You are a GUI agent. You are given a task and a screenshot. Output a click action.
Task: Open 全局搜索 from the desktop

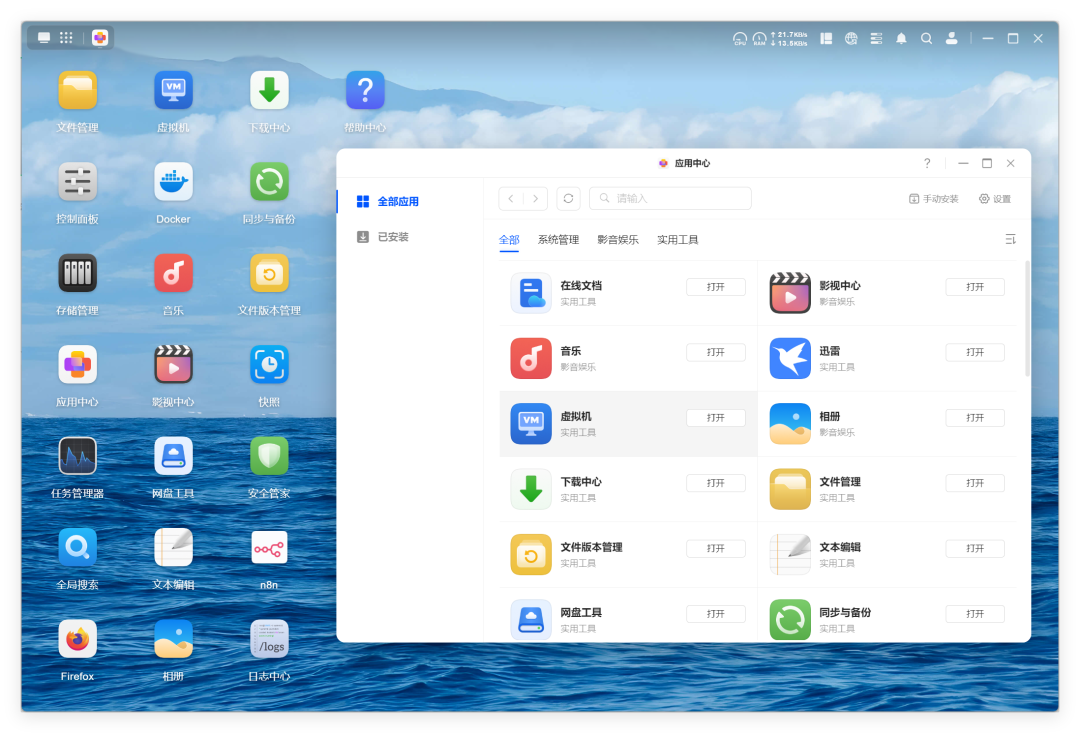tap(77, 547)
